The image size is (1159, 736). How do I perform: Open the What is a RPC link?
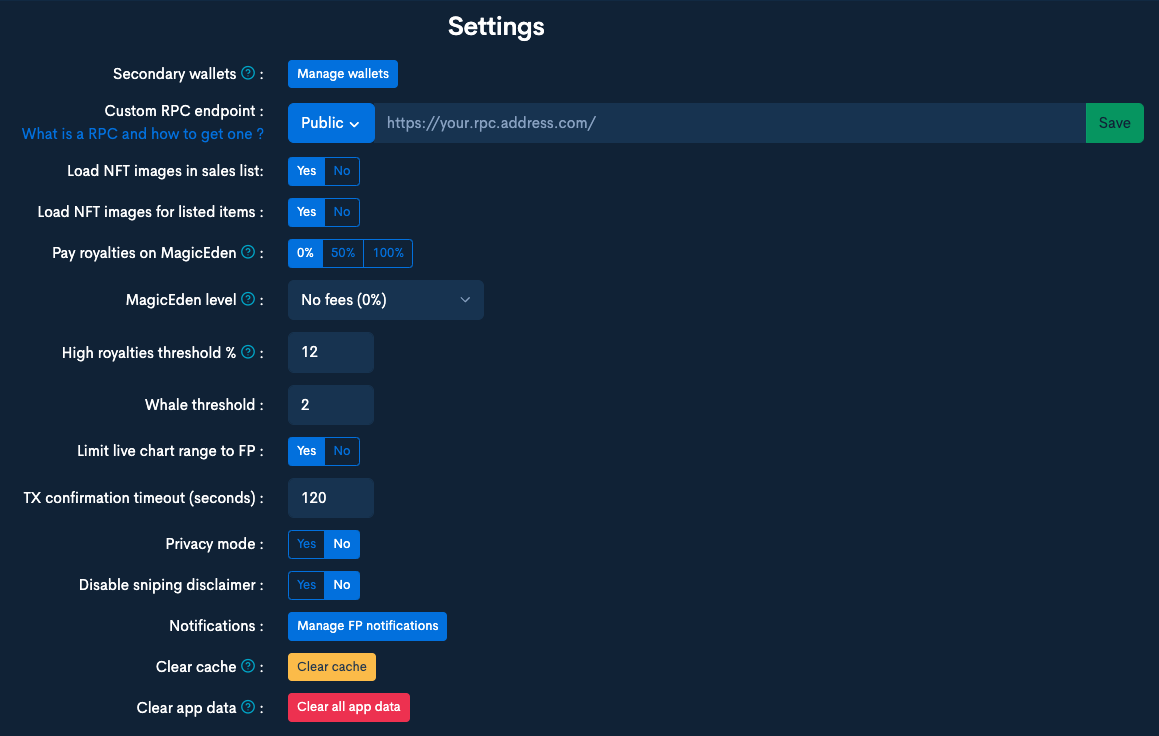[x=143, y=134]
